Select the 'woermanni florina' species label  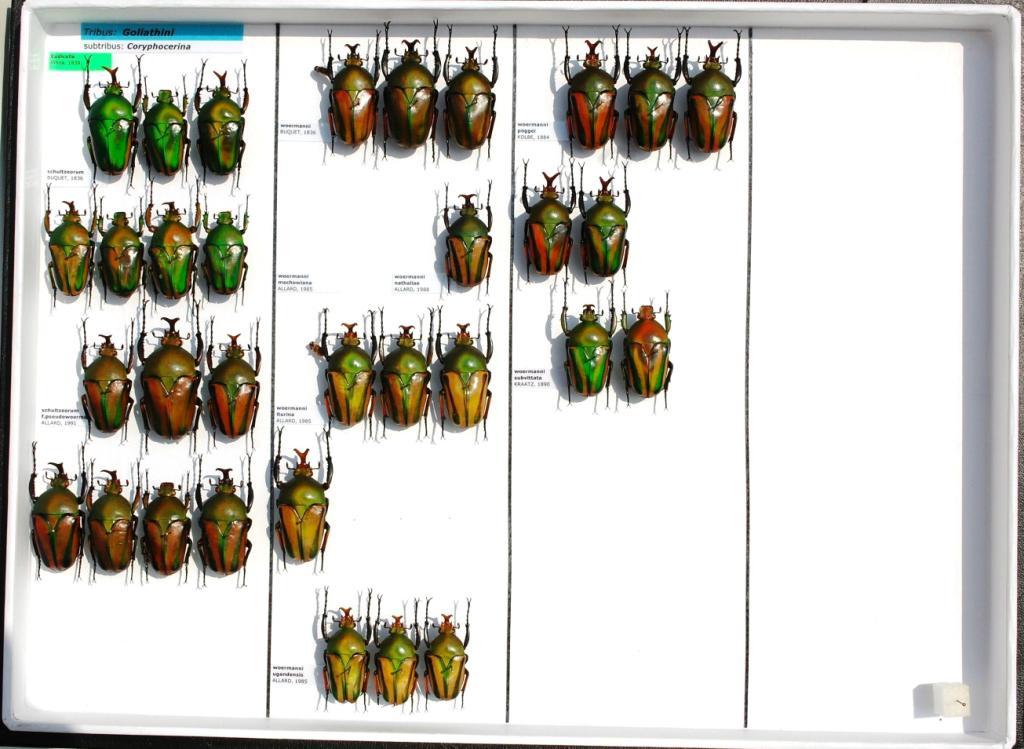point(292,413)
